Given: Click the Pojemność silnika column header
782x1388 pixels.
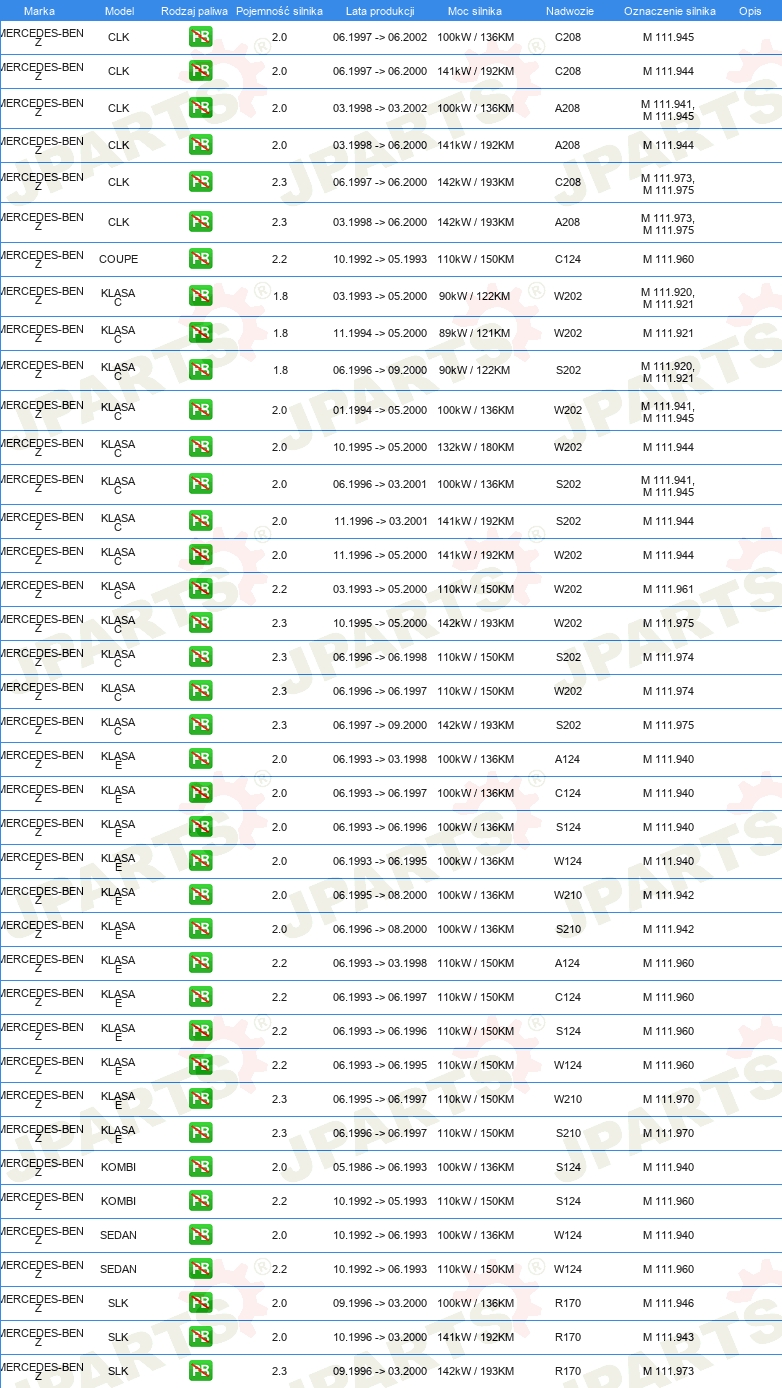Looking at the screenshot, I should 279,11.
